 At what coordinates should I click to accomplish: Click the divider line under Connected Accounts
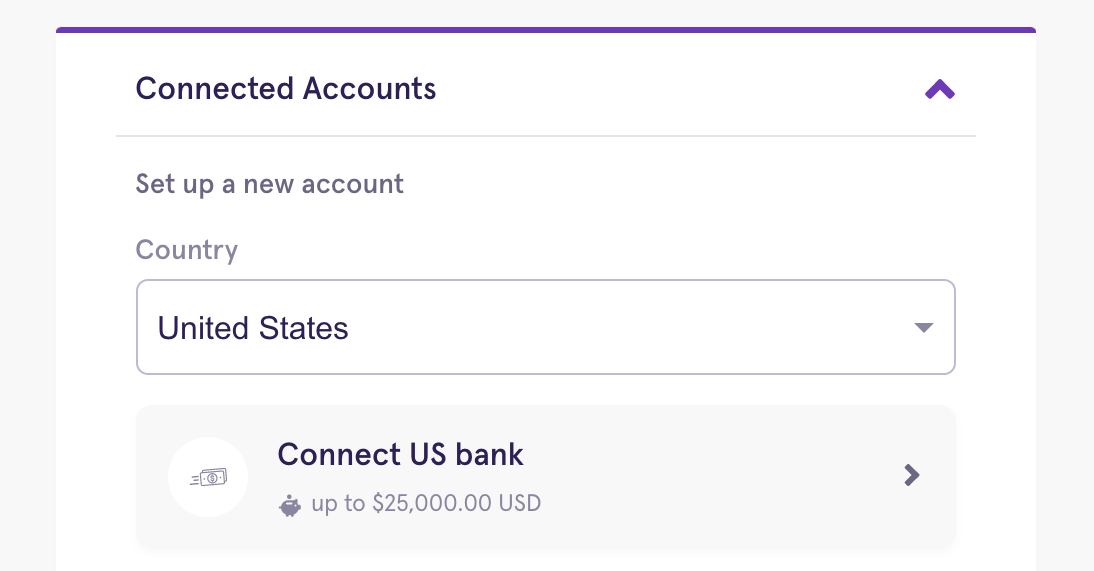click(546, 136)
